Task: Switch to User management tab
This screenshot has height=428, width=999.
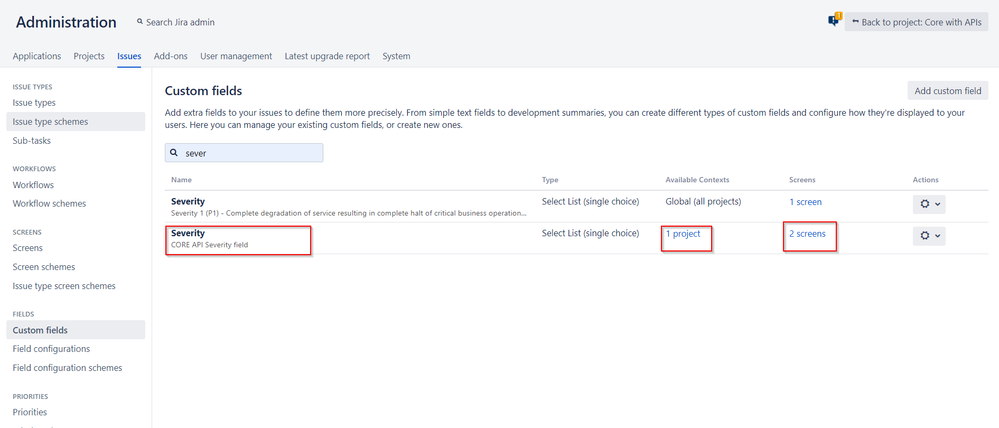Action: (x=236, y=56)
